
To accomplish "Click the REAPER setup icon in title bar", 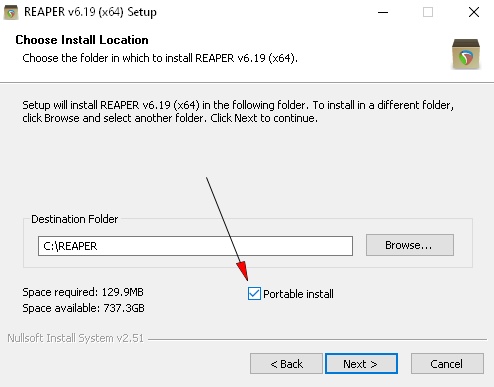I will click(x=11, y=12).
